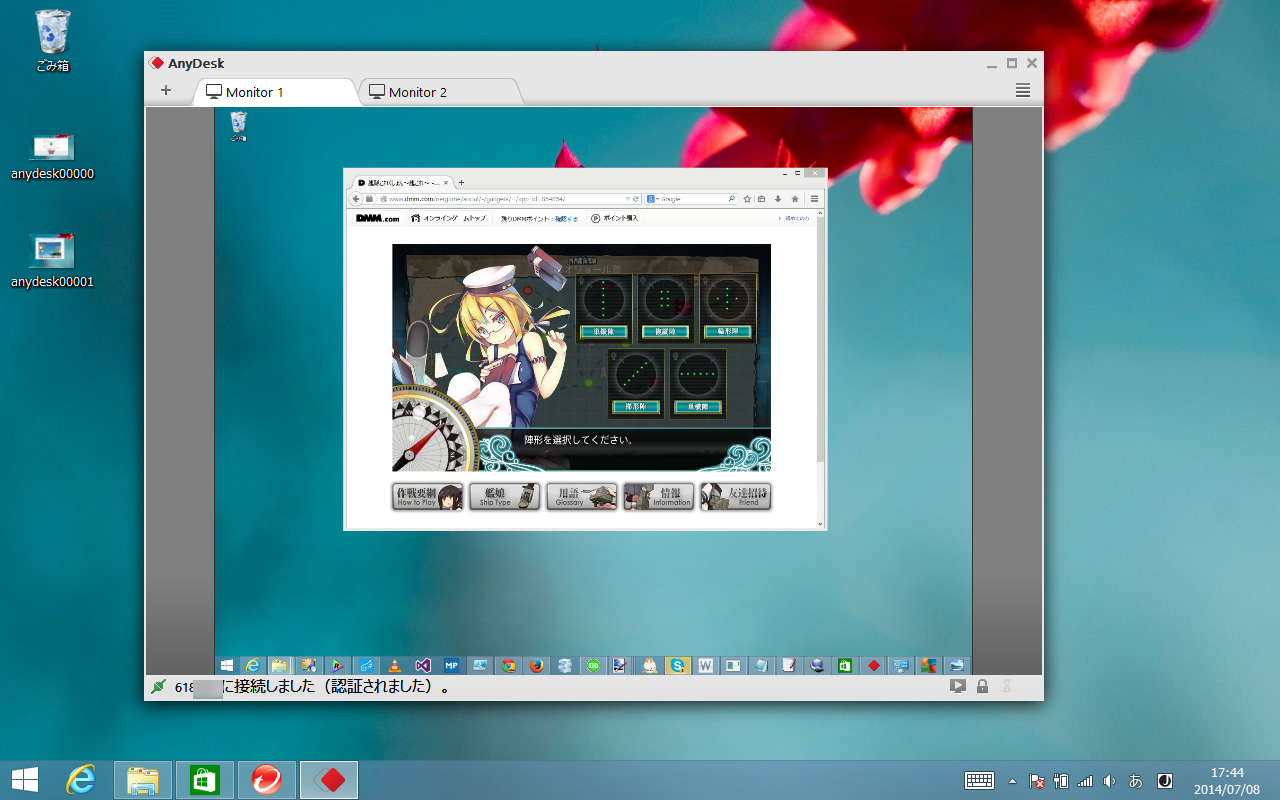Open Windows Store from local taskbar
Image resolution: width=1280 pixels, height=800 pixels.
coord(205,780)
